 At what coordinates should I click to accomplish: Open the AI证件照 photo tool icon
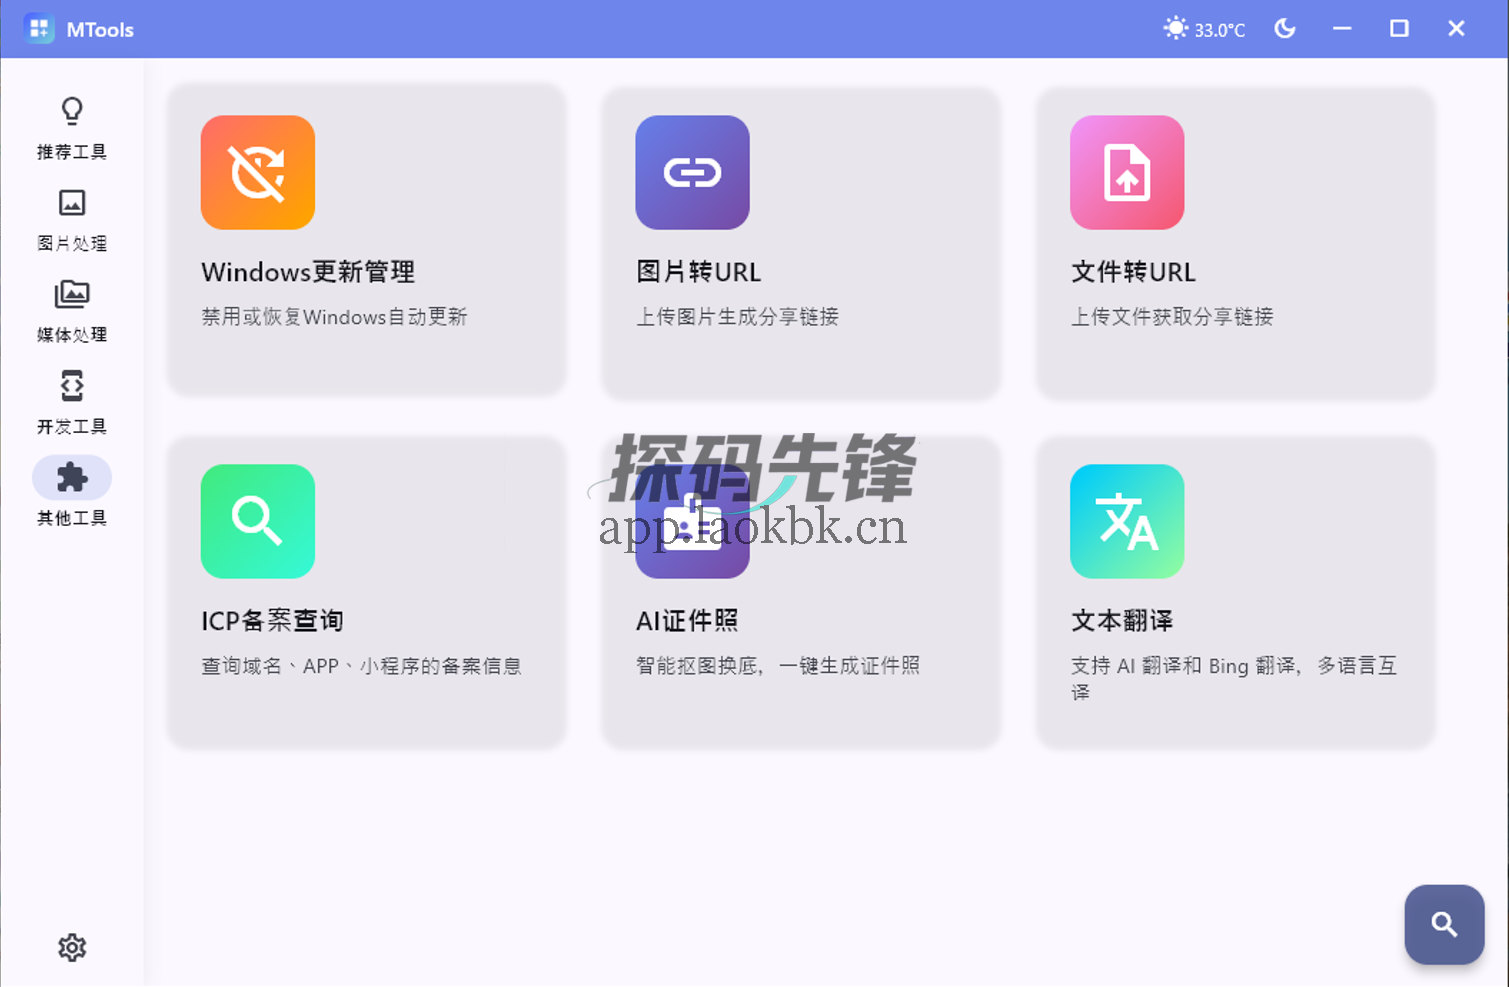692,521
